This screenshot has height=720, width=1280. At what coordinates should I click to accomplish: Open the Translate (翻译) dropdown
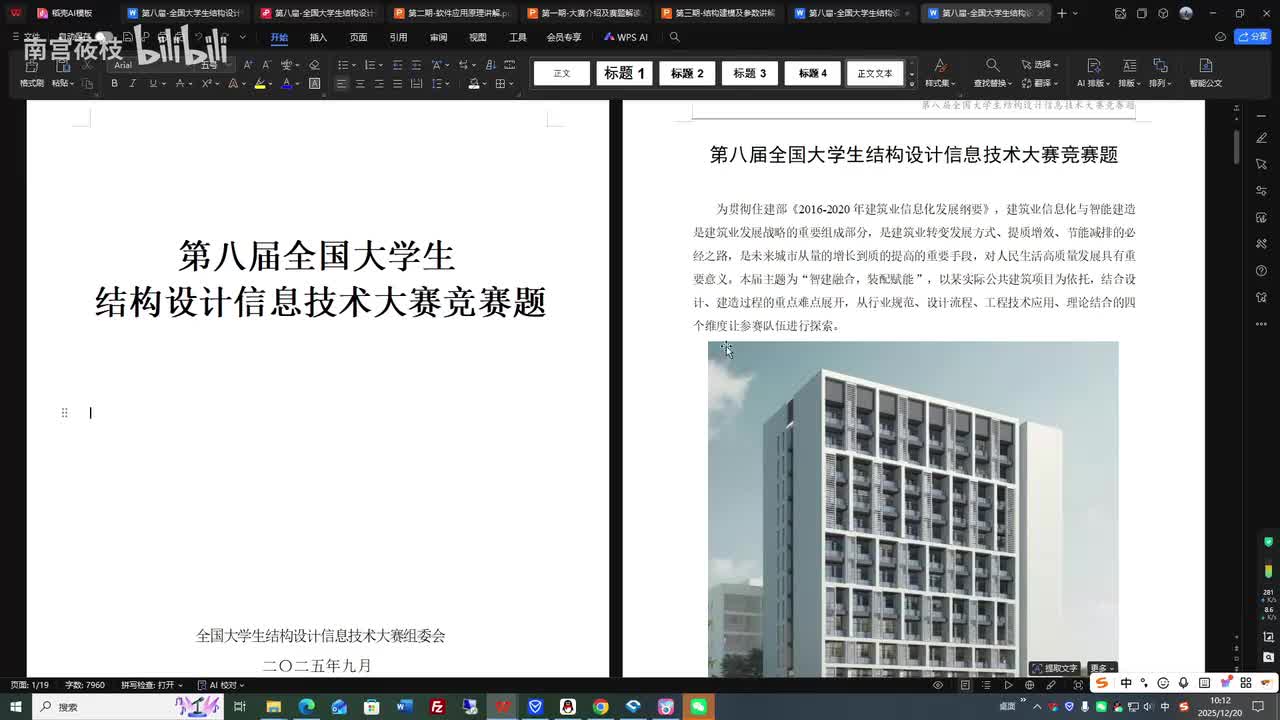pos(1040,83)
